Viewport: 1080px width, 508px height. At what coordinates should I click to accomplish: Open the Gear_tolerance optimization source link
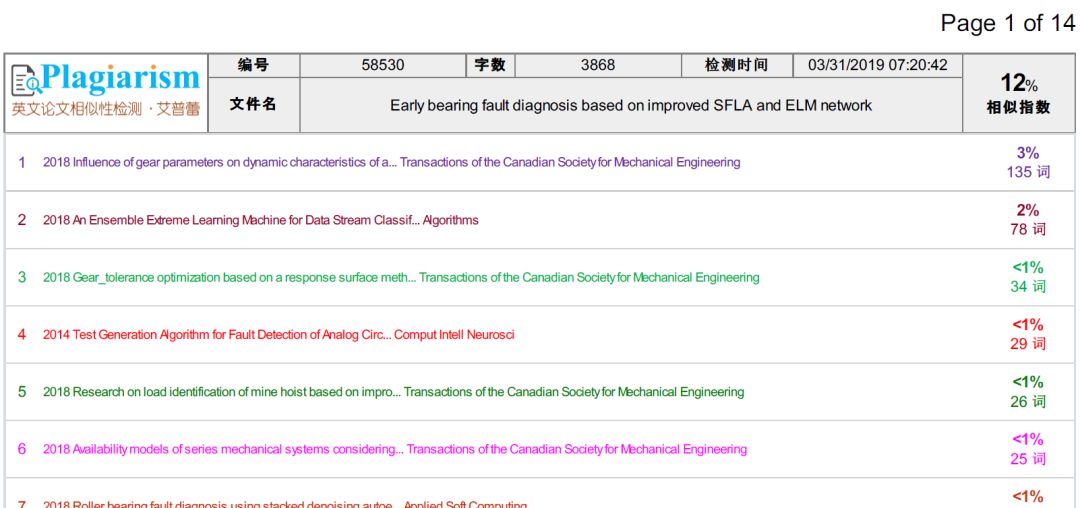(400, 277)
